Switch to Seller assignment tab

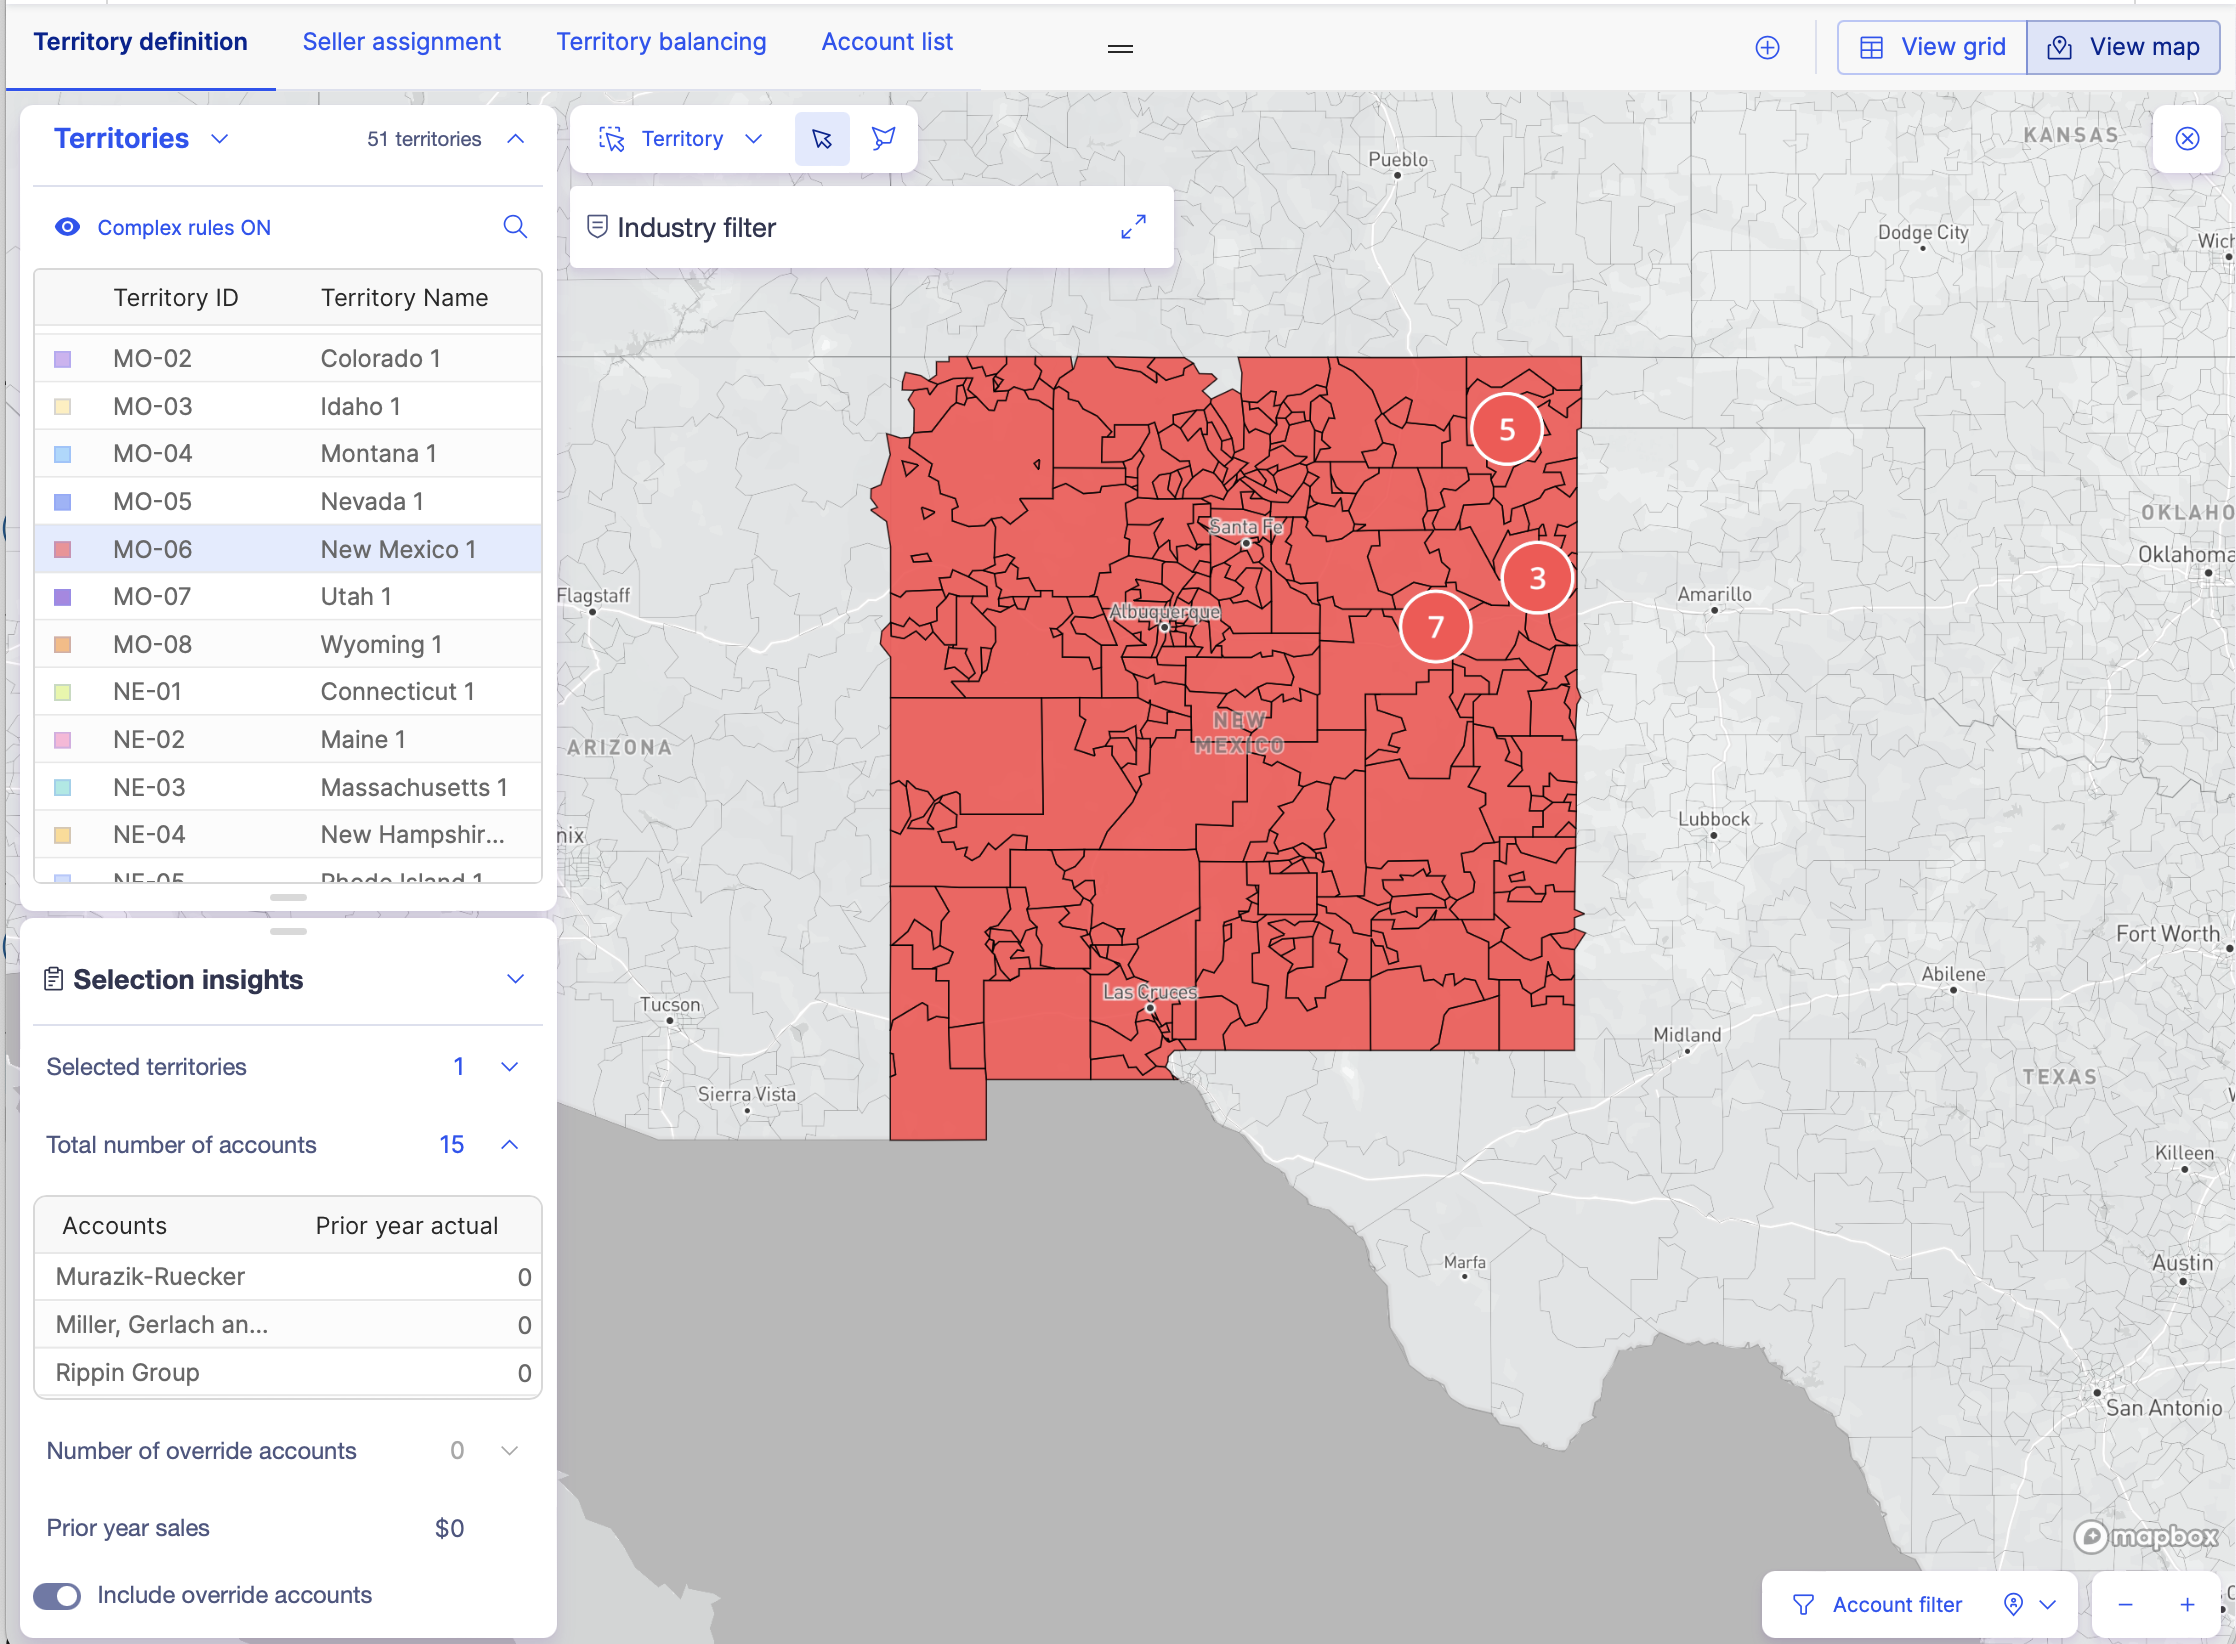coord(401,42)
